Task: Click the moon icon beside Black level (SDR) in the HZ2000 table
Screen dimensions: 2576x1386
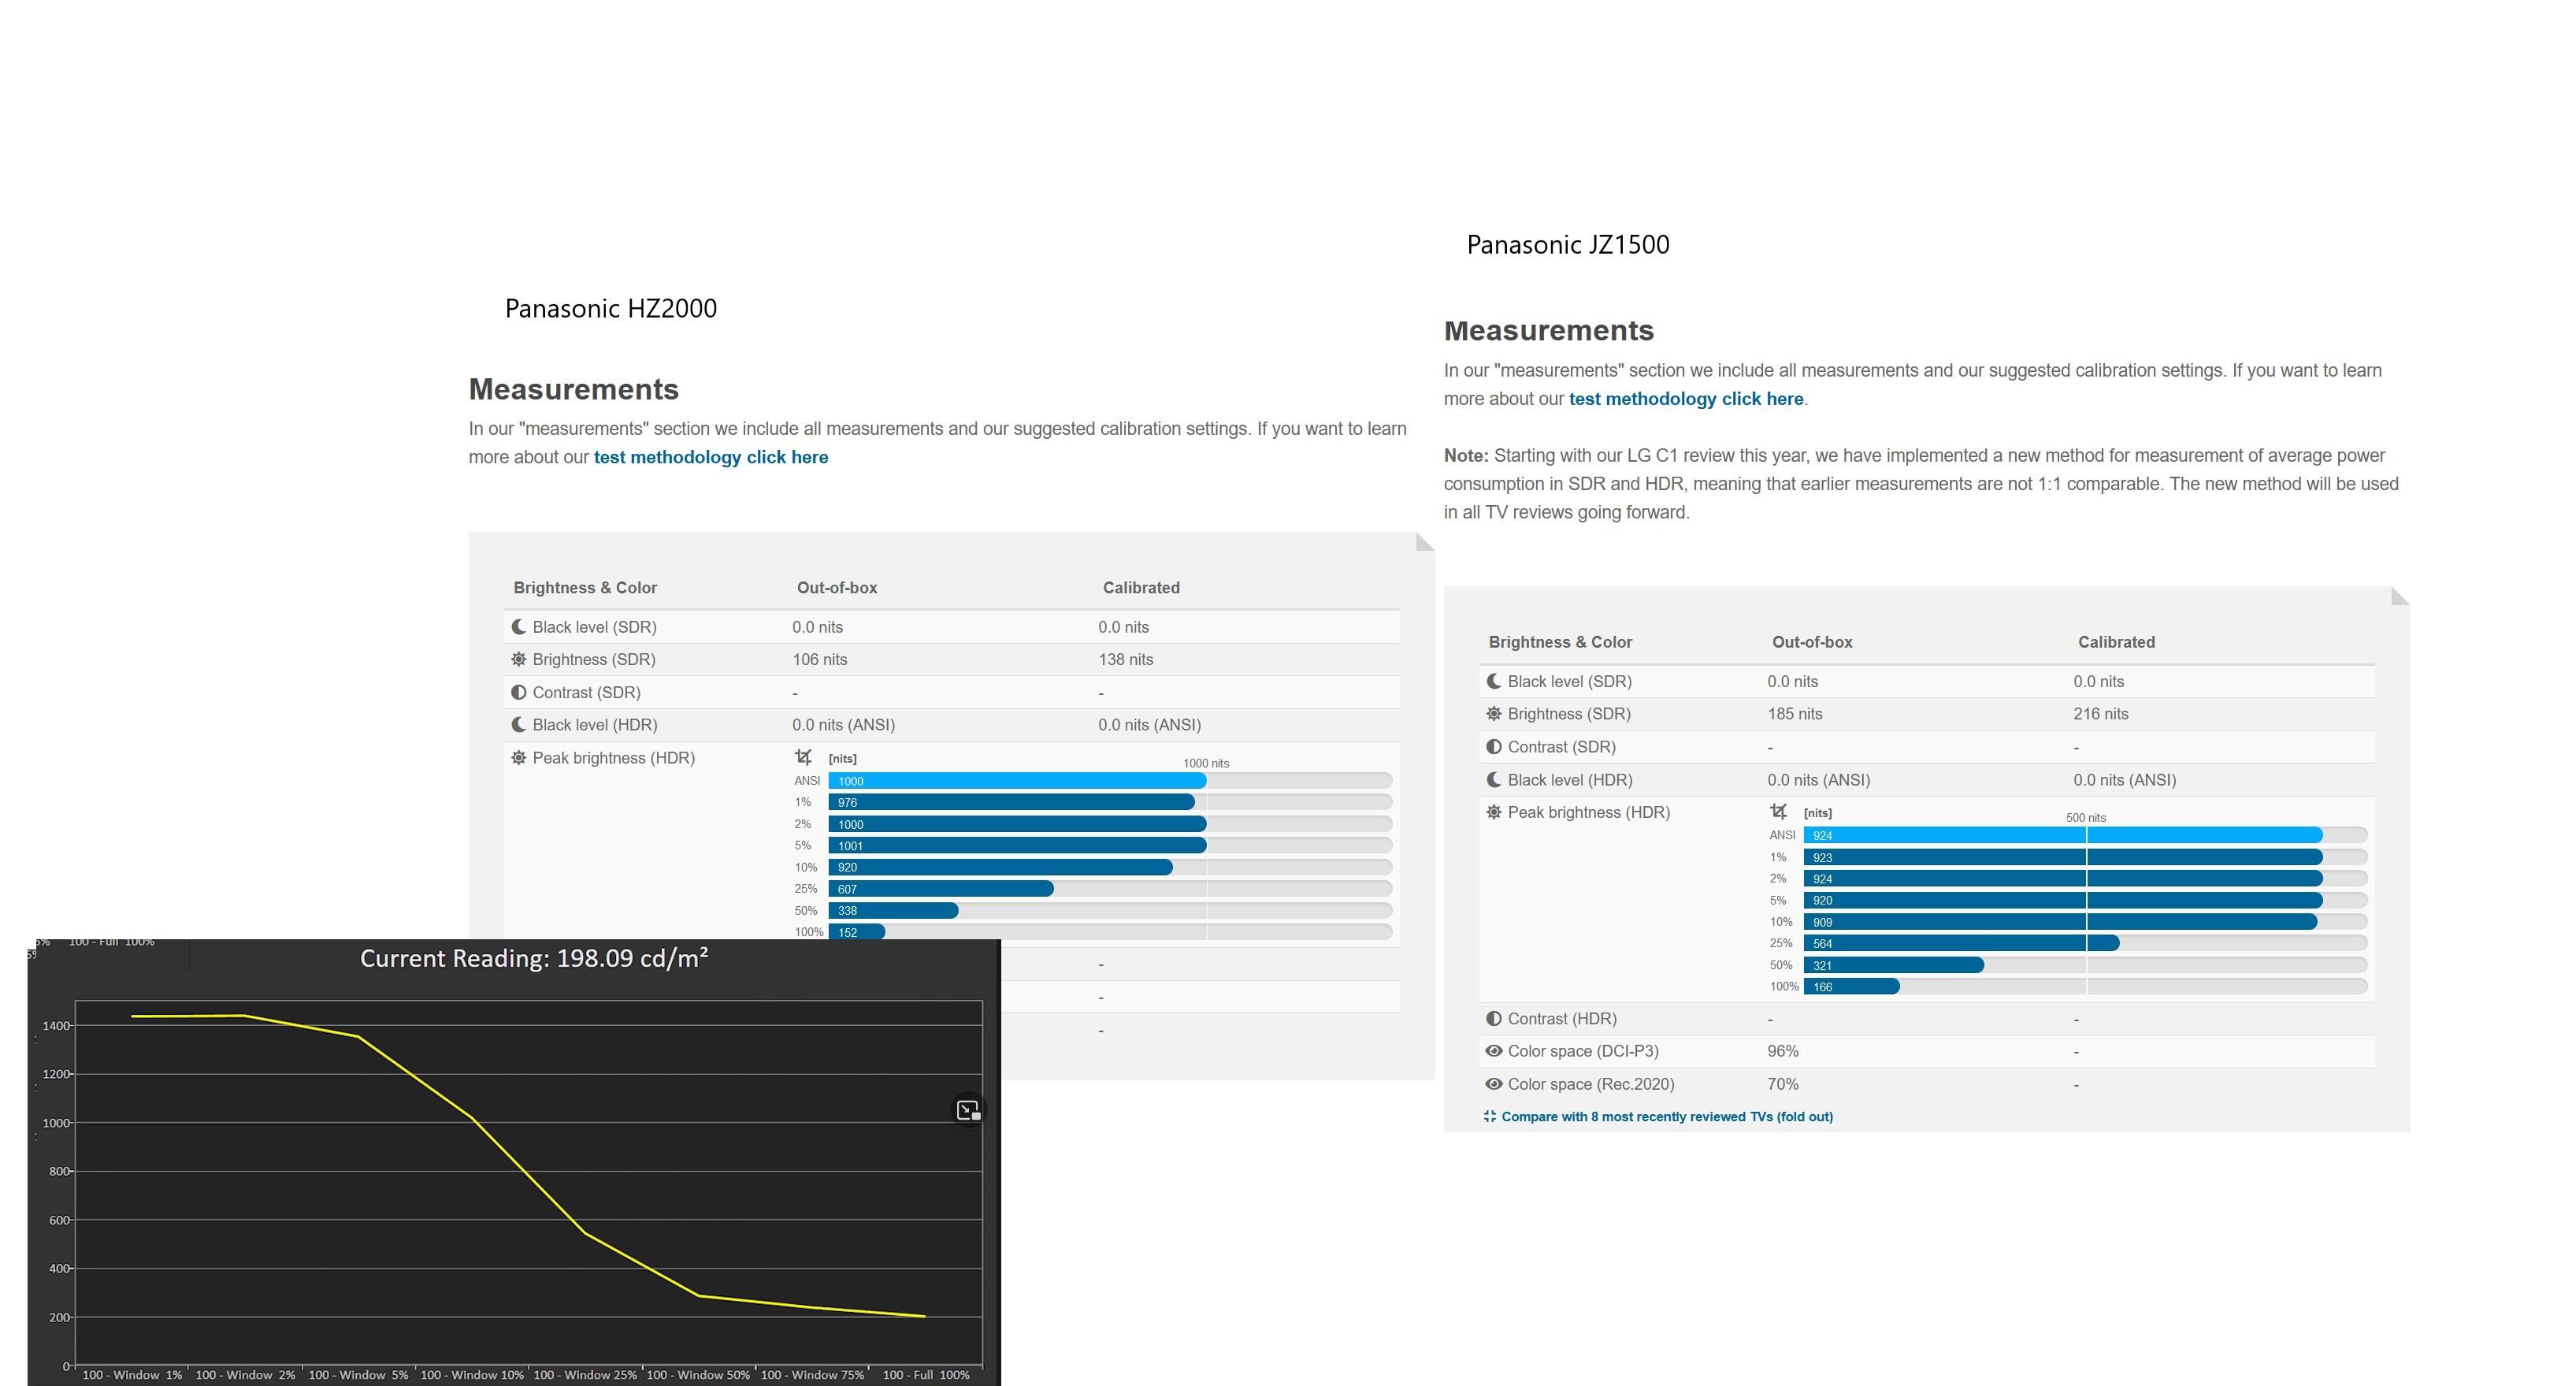Action: click(518, 627)
